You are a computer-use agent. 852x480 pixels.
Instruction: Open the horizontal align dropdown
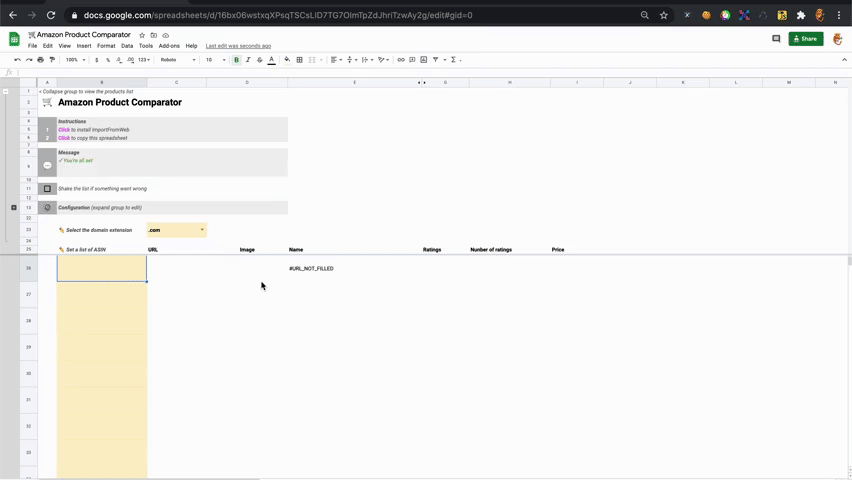(336, 60)
